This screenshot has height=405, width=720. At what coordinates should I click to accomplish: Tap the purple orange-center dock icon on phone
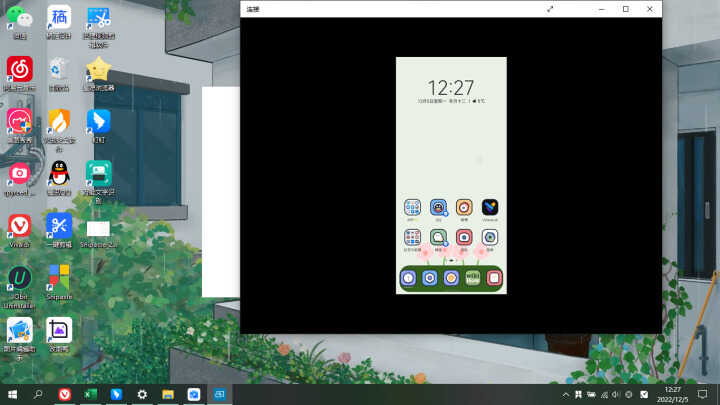(451, 278)
